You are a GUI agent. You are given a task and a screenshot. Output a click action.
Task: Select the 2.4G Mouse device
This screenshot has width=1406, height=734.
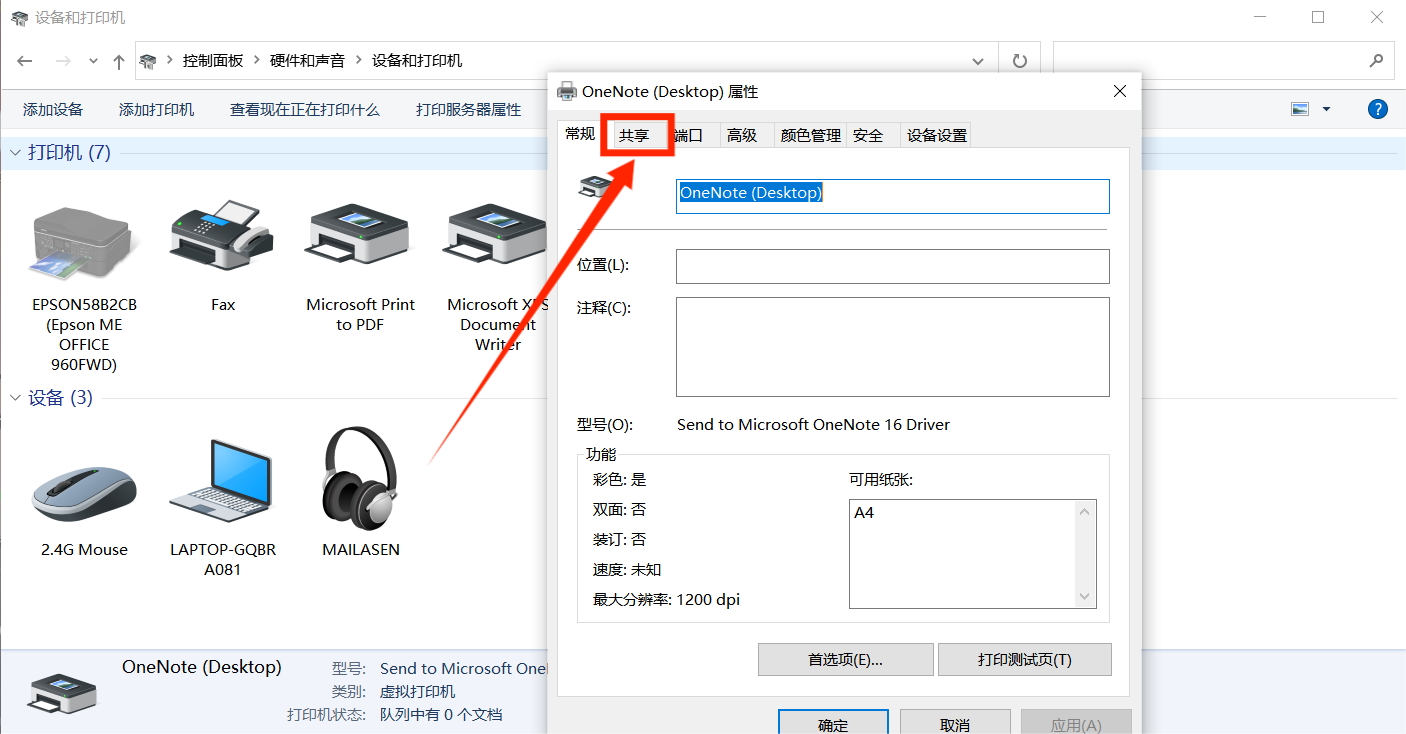coord(84,494)
